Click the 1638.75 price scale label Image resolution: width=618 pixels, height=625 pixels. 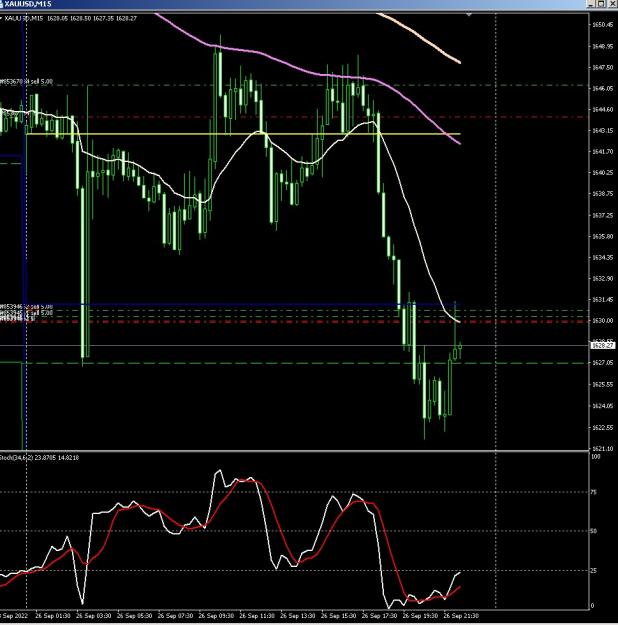tap(602, 194)
